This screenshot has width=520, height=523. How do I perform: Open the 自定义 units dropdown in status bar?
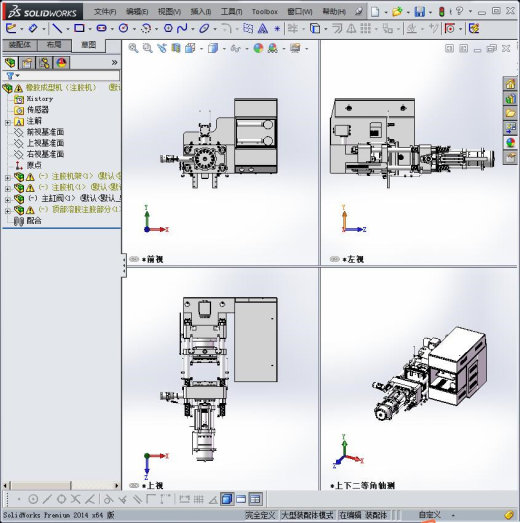(x=436, y=515)
